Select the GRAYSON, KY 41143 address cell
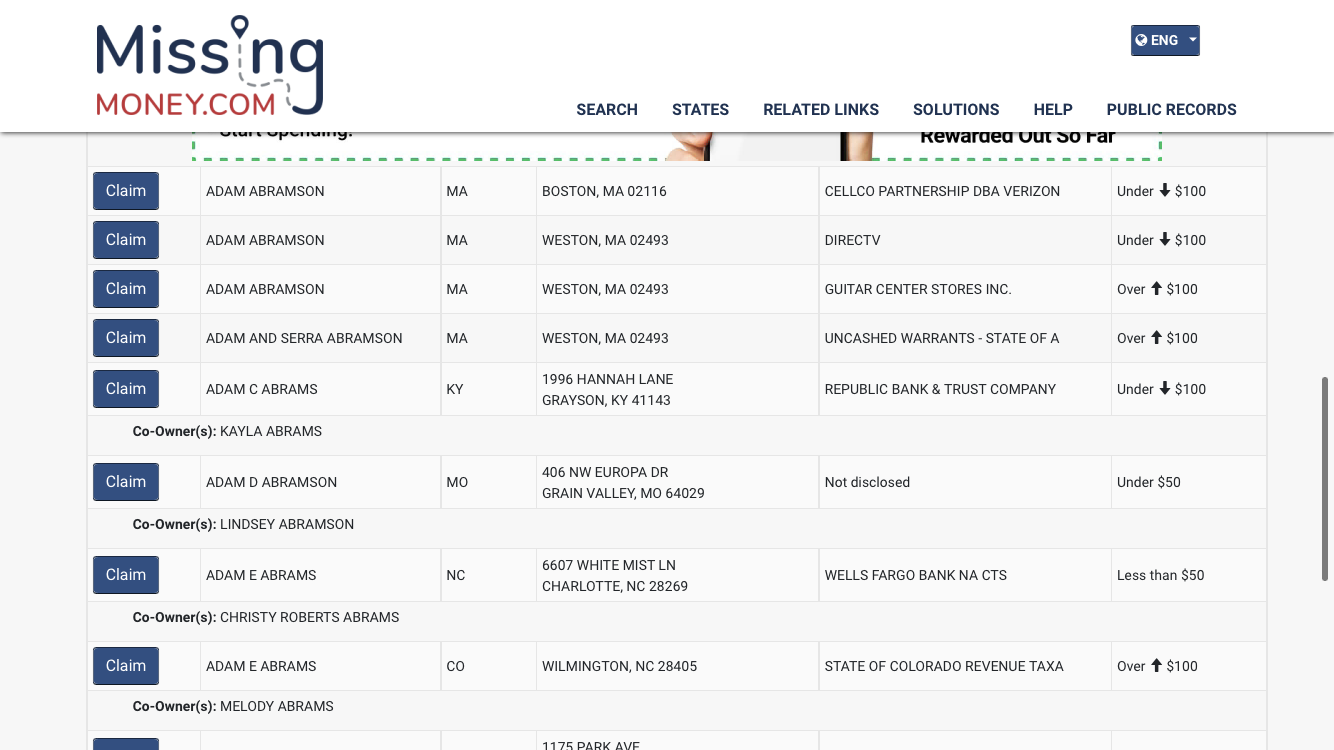The width and height of the screenshot is (1334, 750). [x=677, y=389]
